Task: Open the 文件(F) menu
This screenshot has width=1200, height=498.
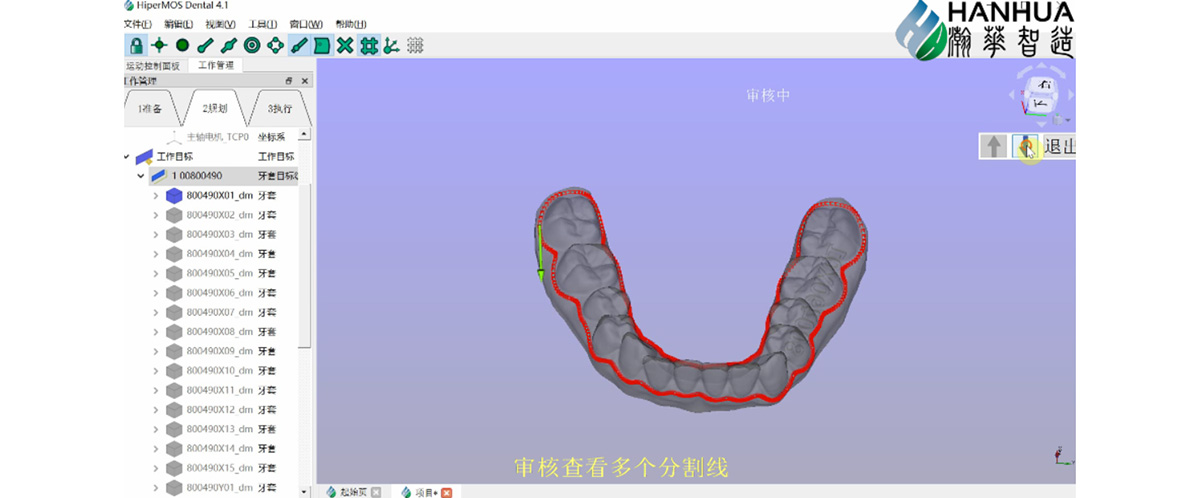Action: tap(137, 24)
